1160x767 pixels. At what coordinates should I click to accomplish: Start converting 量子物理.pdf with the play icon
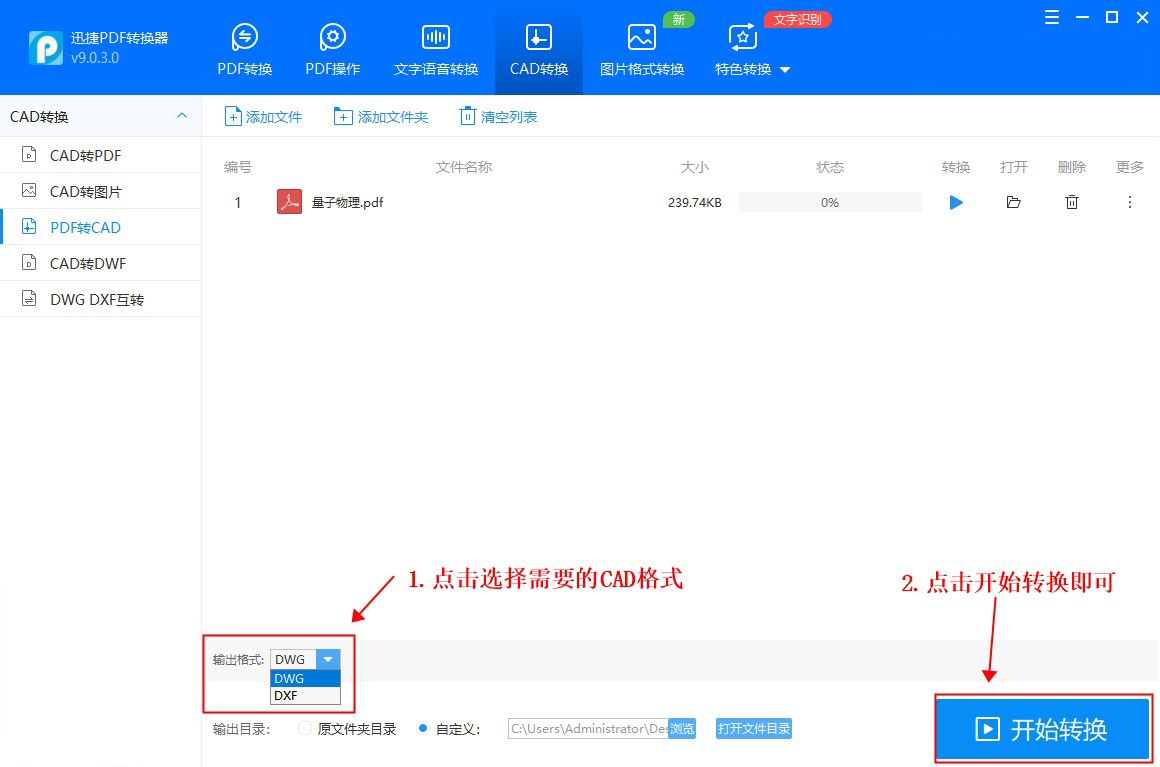point(955,202)
